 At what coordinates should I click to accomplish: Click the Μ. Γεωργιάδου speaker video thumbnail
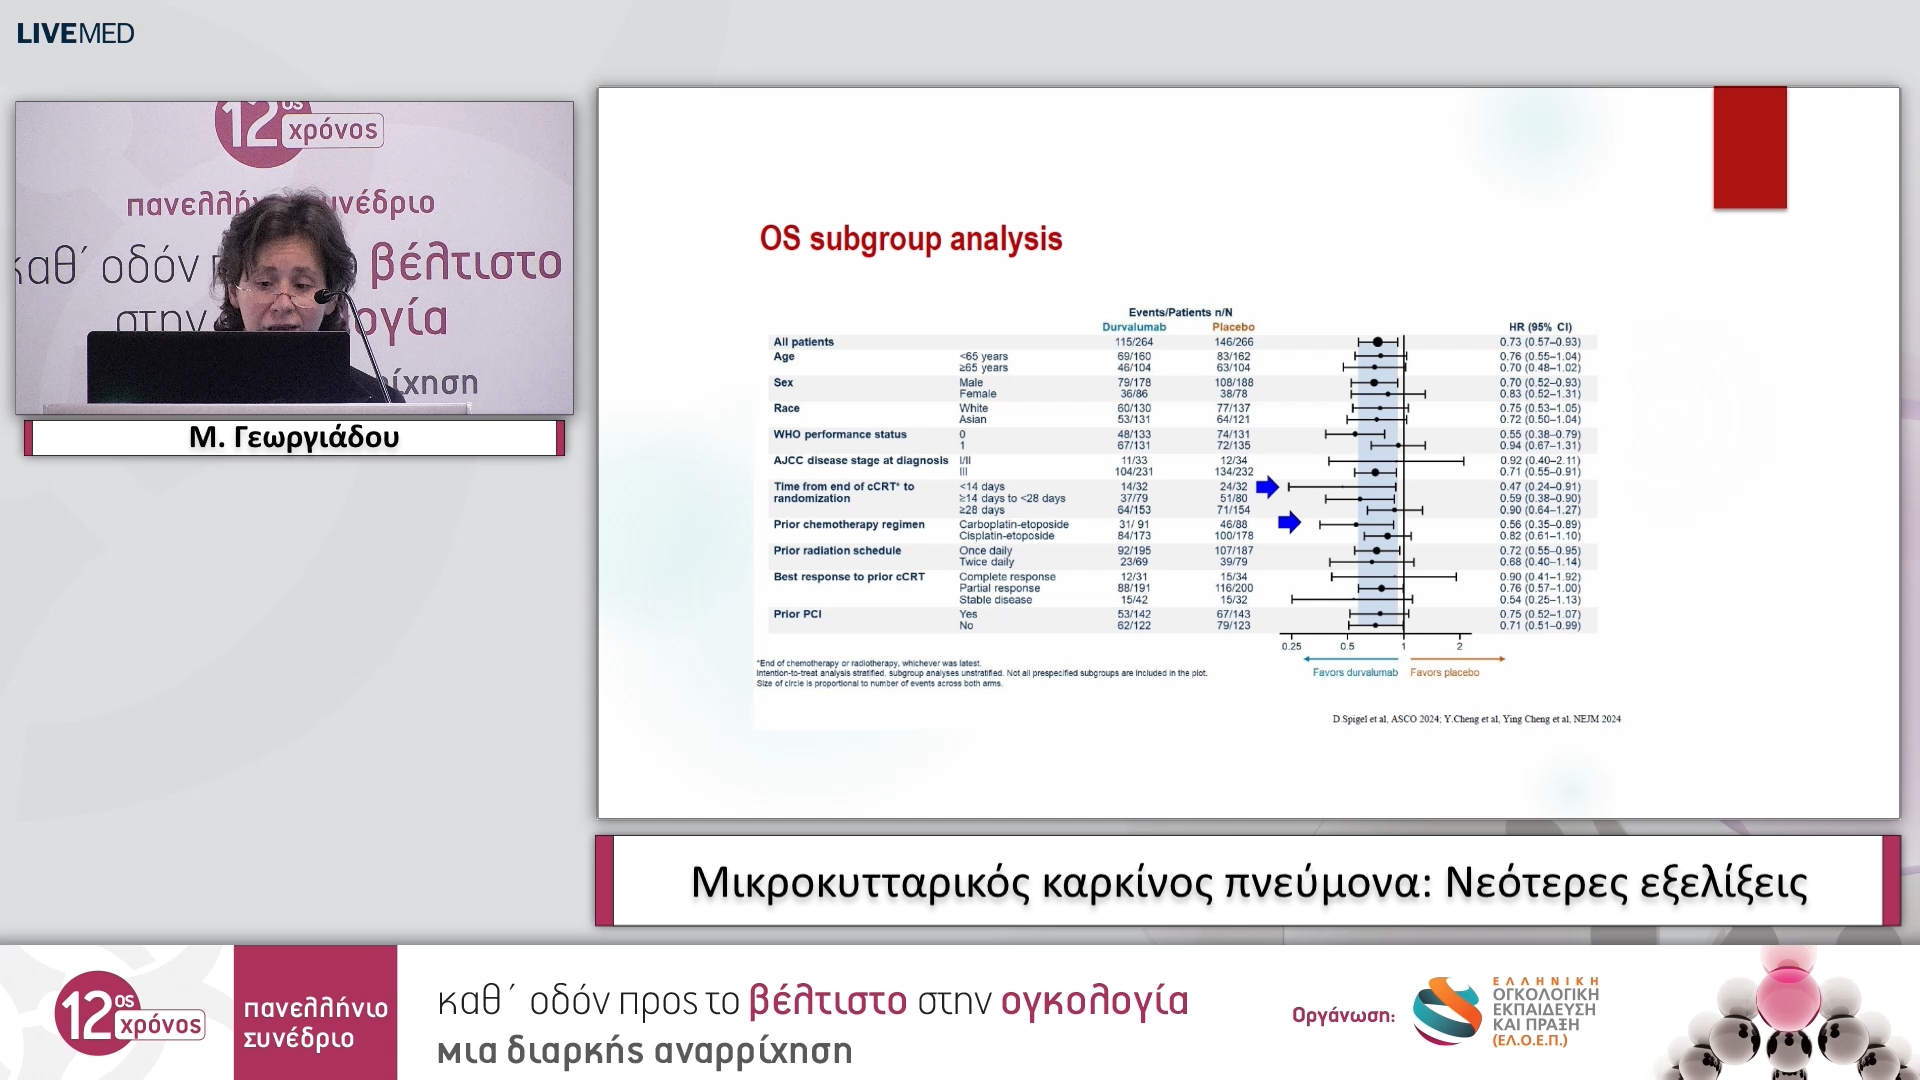[x=293, y=255]
